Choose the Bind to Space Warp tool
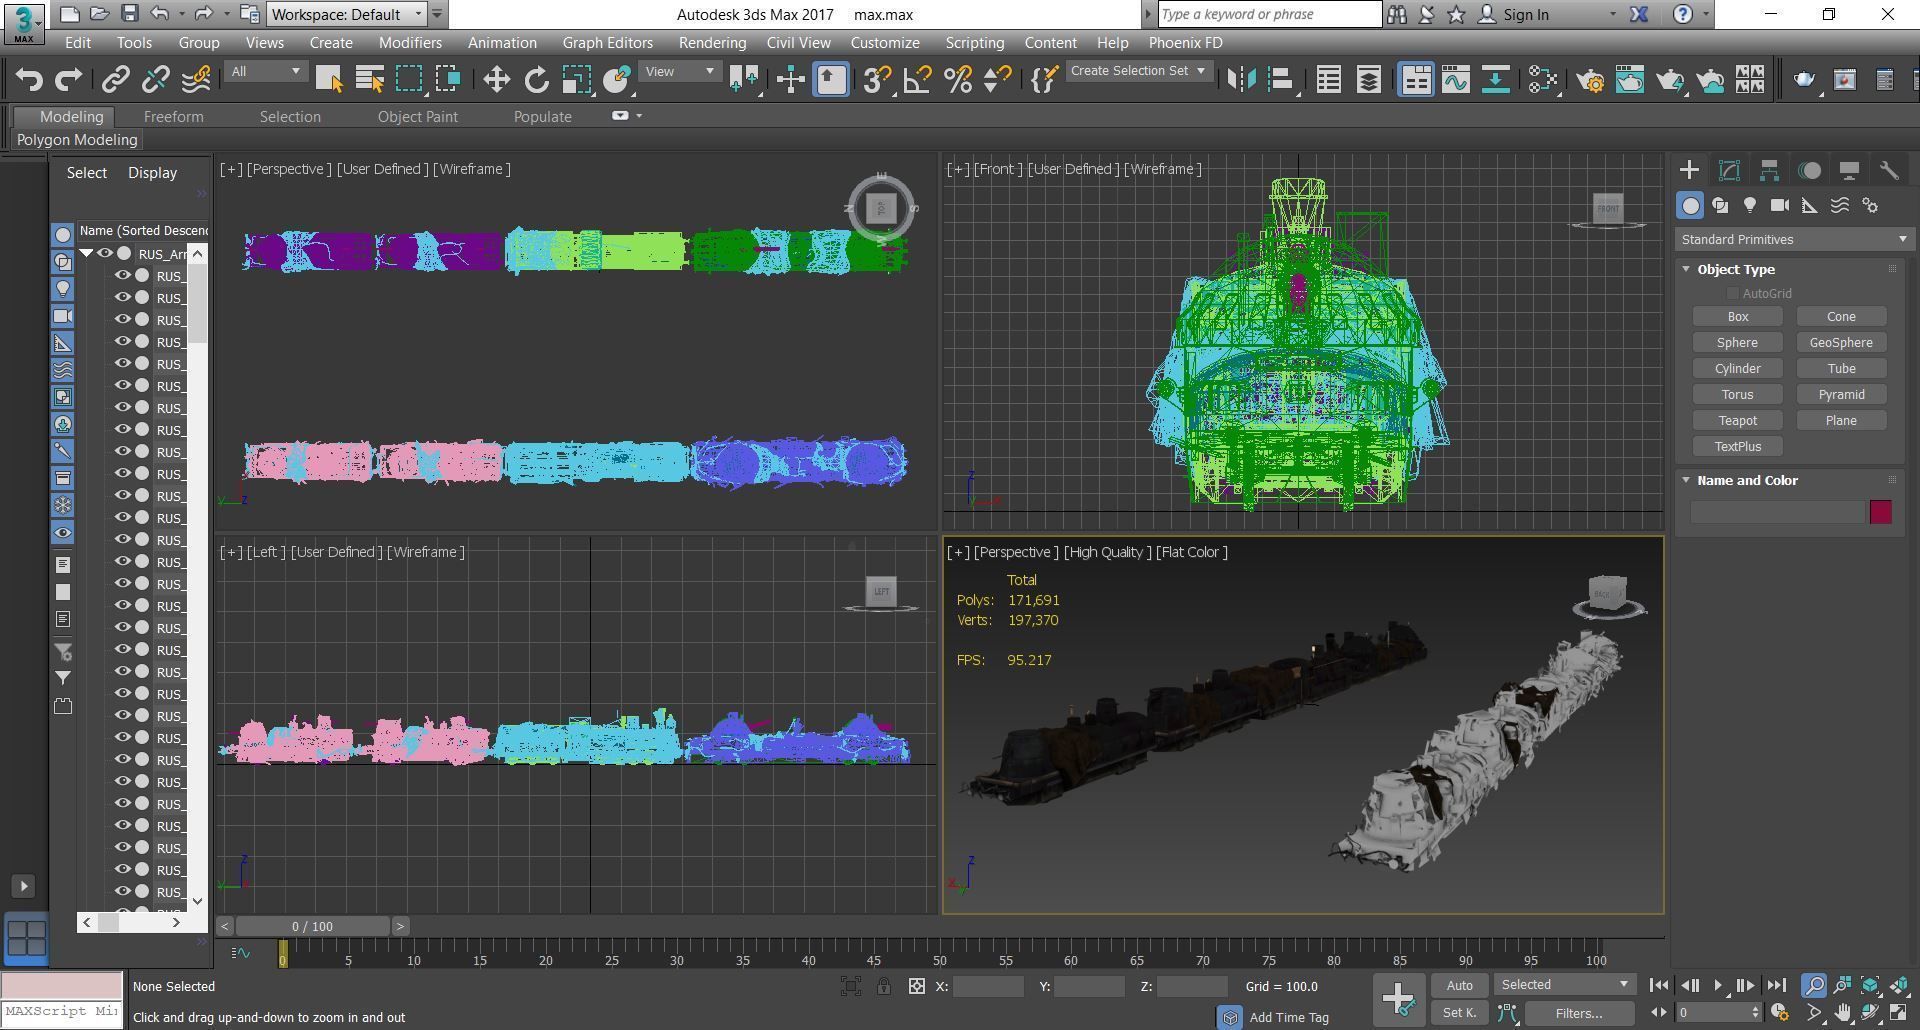 [196, 80]
